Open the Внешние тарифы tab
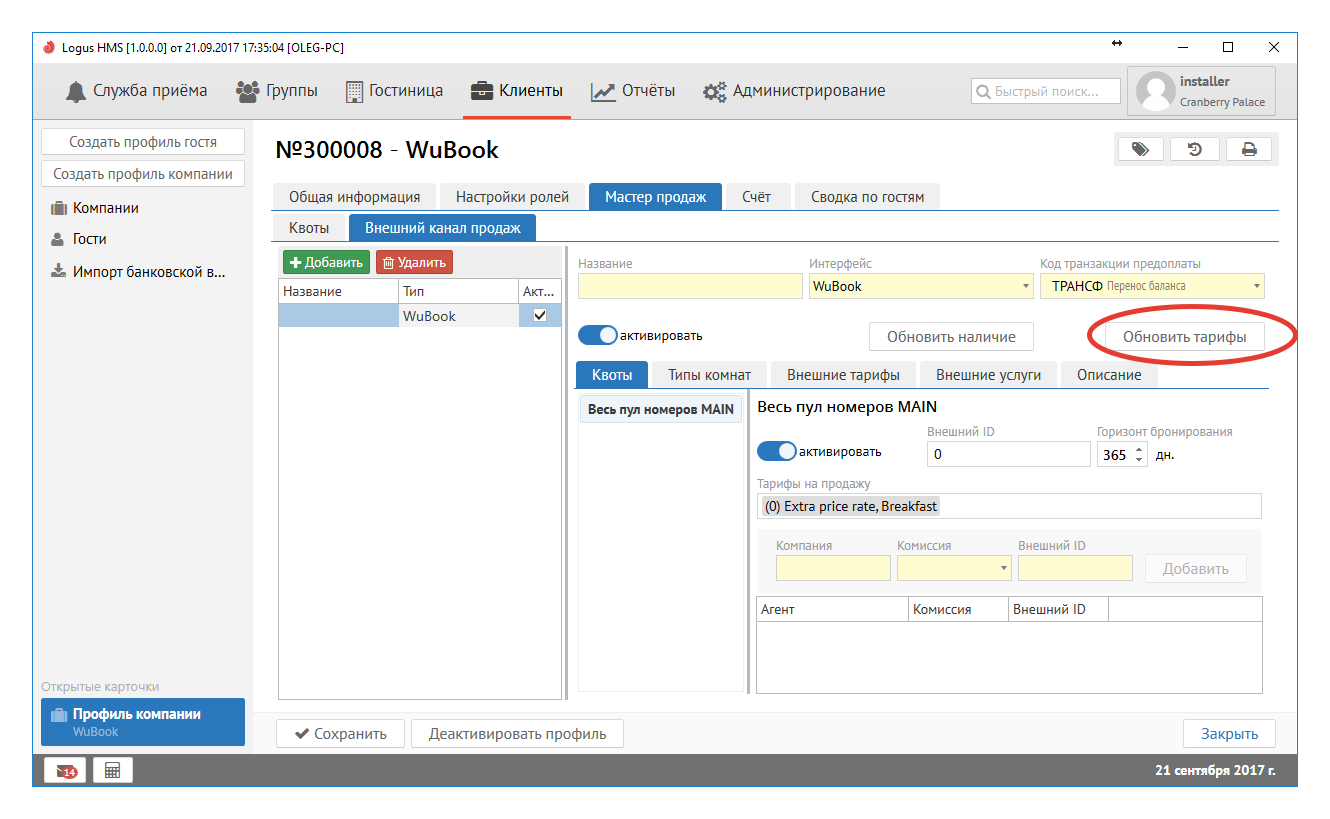1330x819 pixels. [843, 375]
